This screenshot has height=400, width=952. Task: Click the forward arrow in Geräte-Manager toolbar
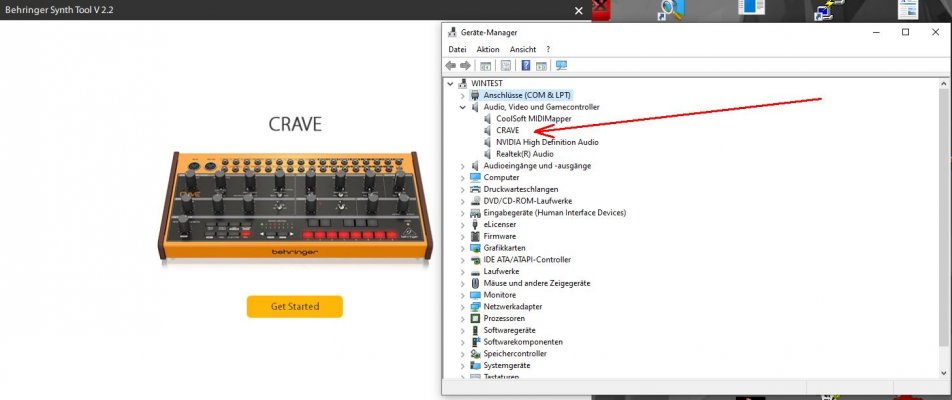465,66
